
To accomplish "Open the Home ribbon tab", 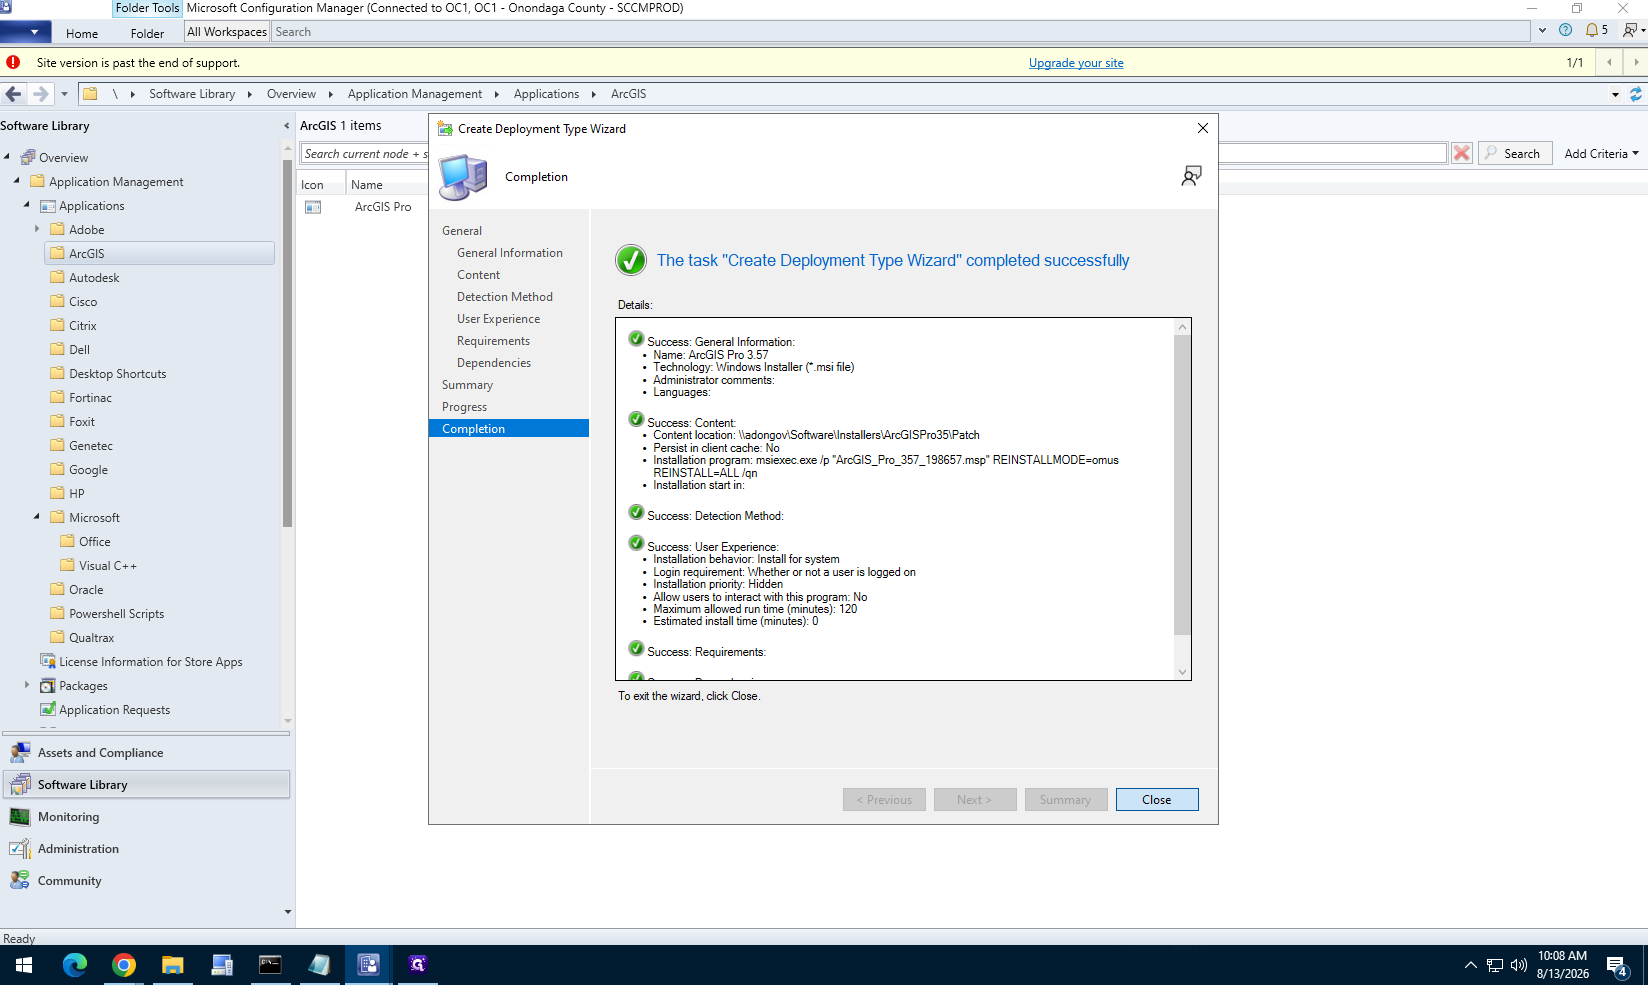I will pos(82,33).
